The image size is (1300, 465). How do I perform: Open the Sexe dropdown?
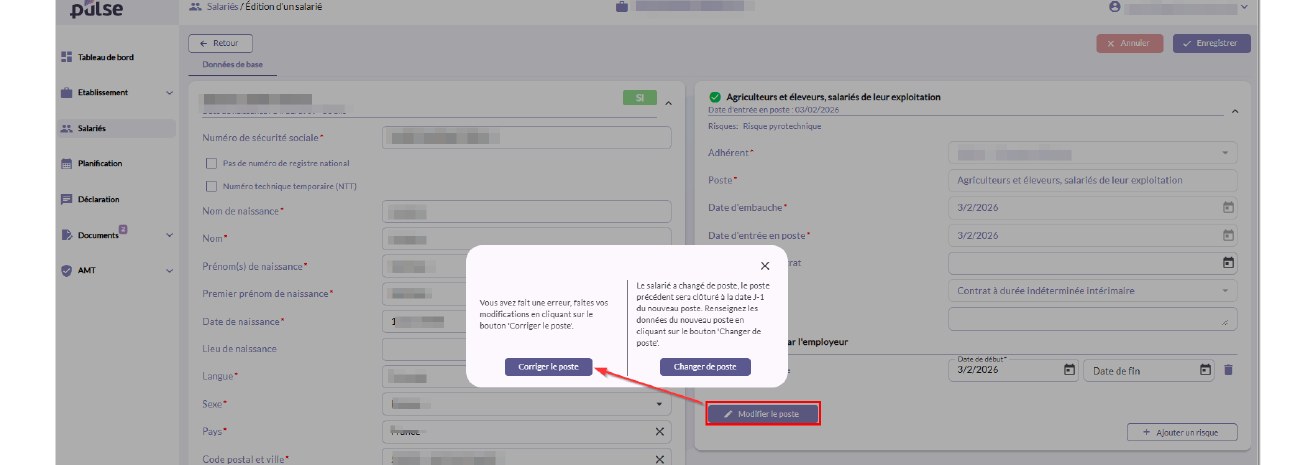[x=526, y=404]
